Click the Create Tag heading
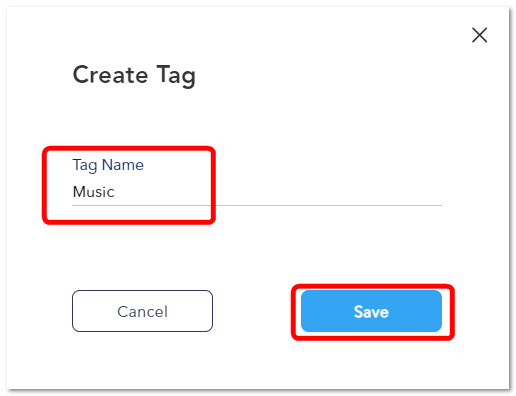This screenshot has width=516, height=396. (x=134, y=76)
